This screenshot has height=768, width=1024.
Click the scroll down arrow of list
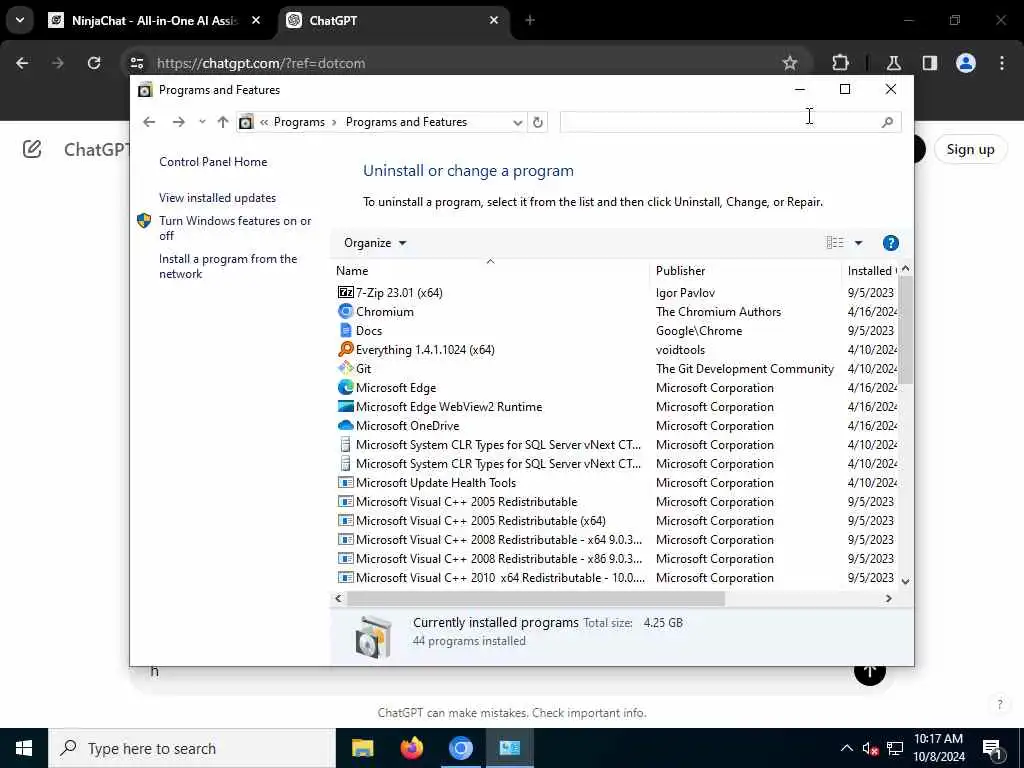905,581
